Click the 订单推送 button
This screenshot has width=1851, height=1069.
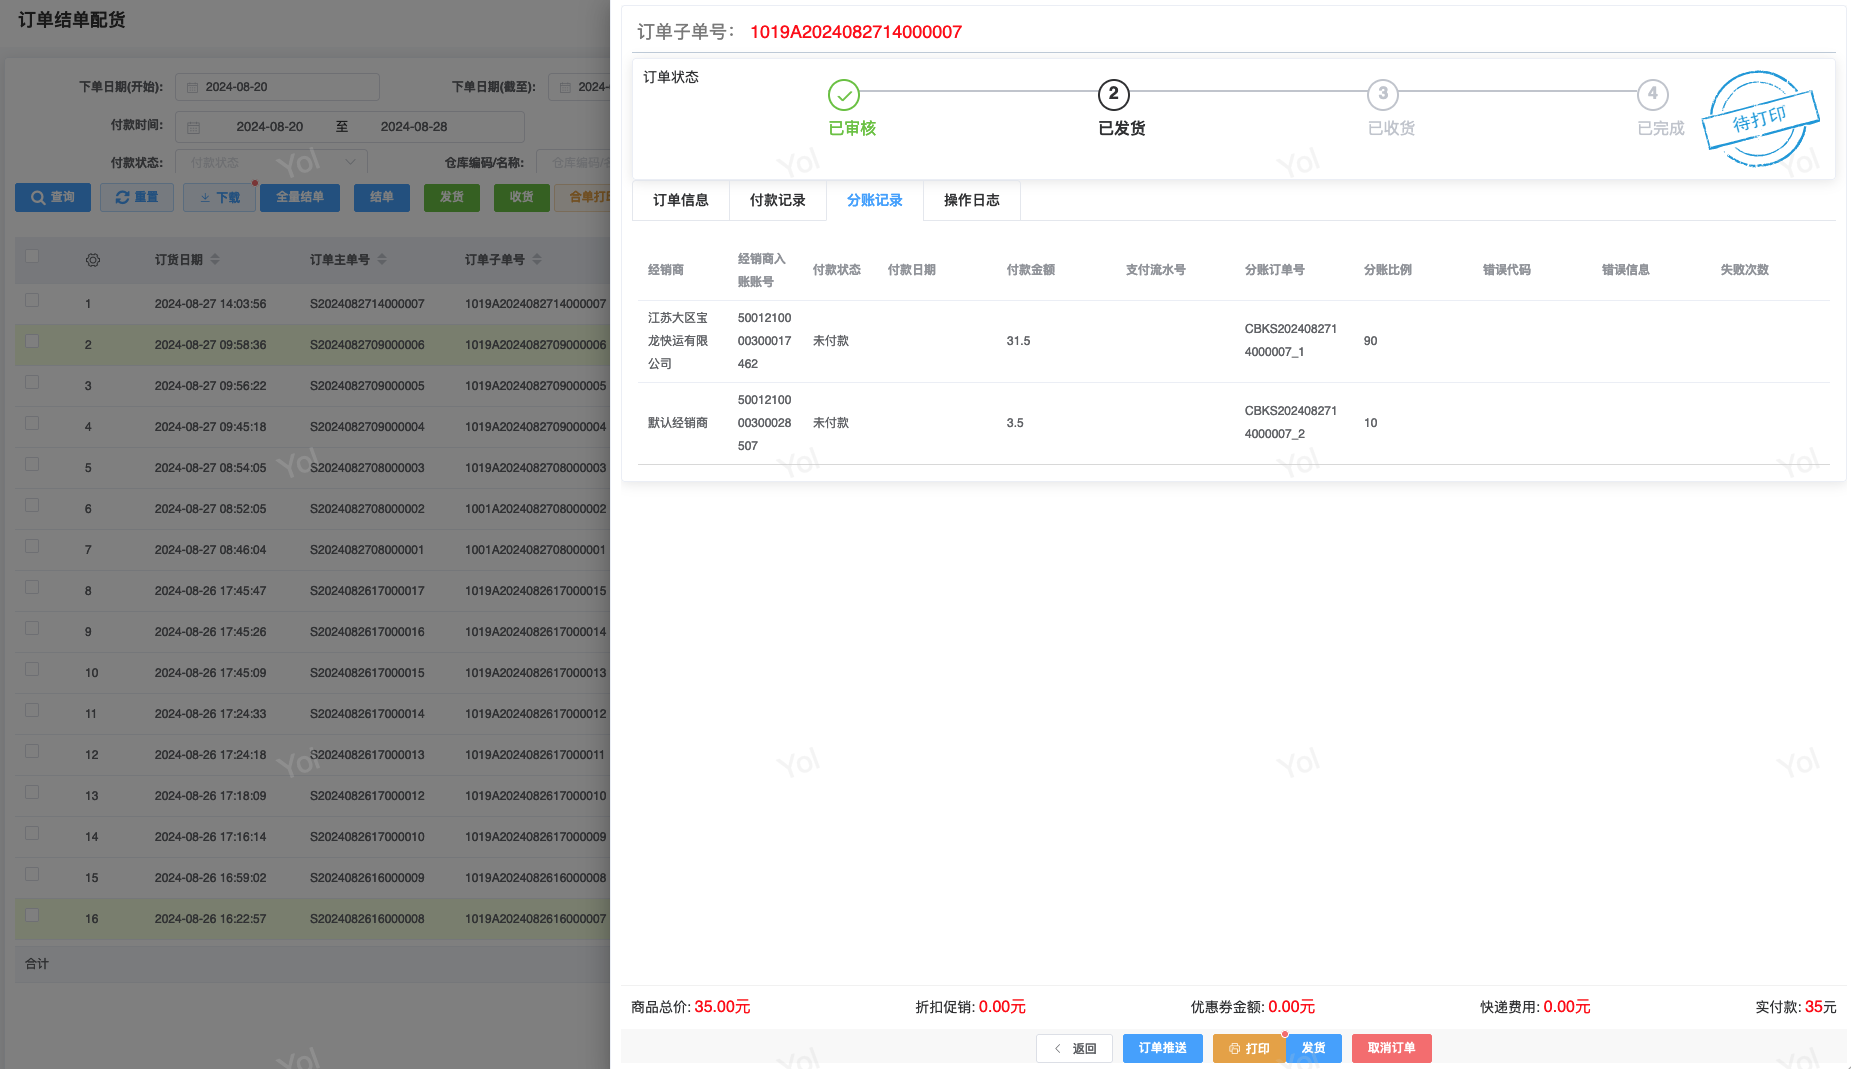click(1162, 1048)
